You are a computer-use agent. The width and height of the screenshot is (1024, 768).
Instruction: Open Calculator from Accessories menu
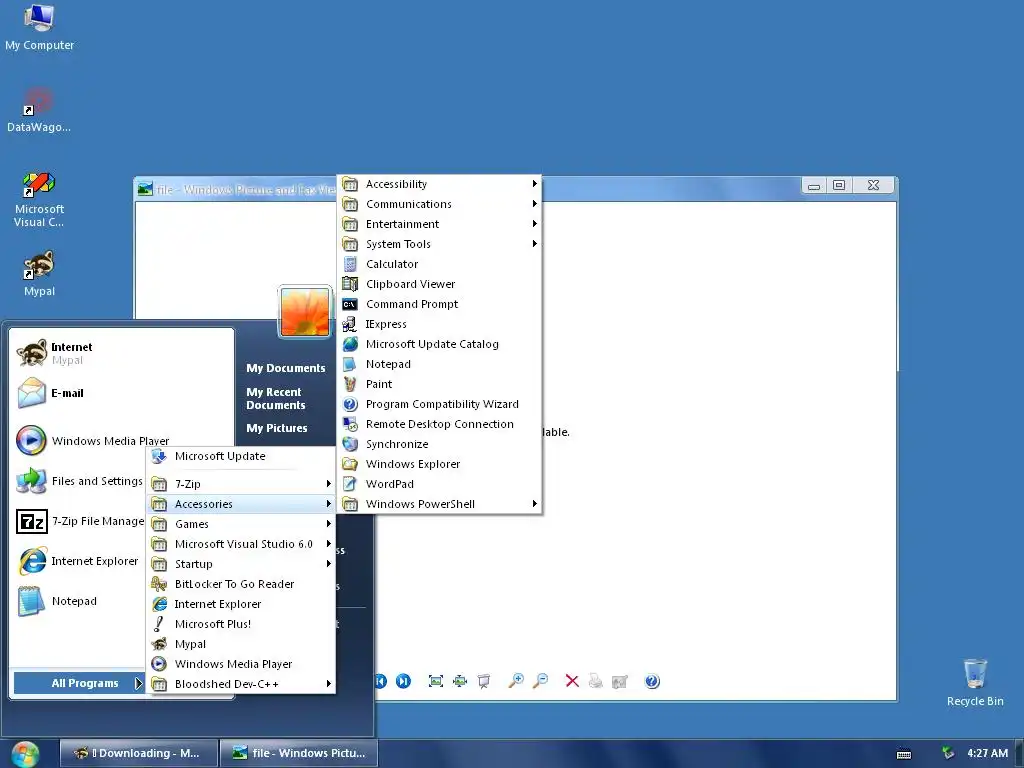click(x=440, y=264)
